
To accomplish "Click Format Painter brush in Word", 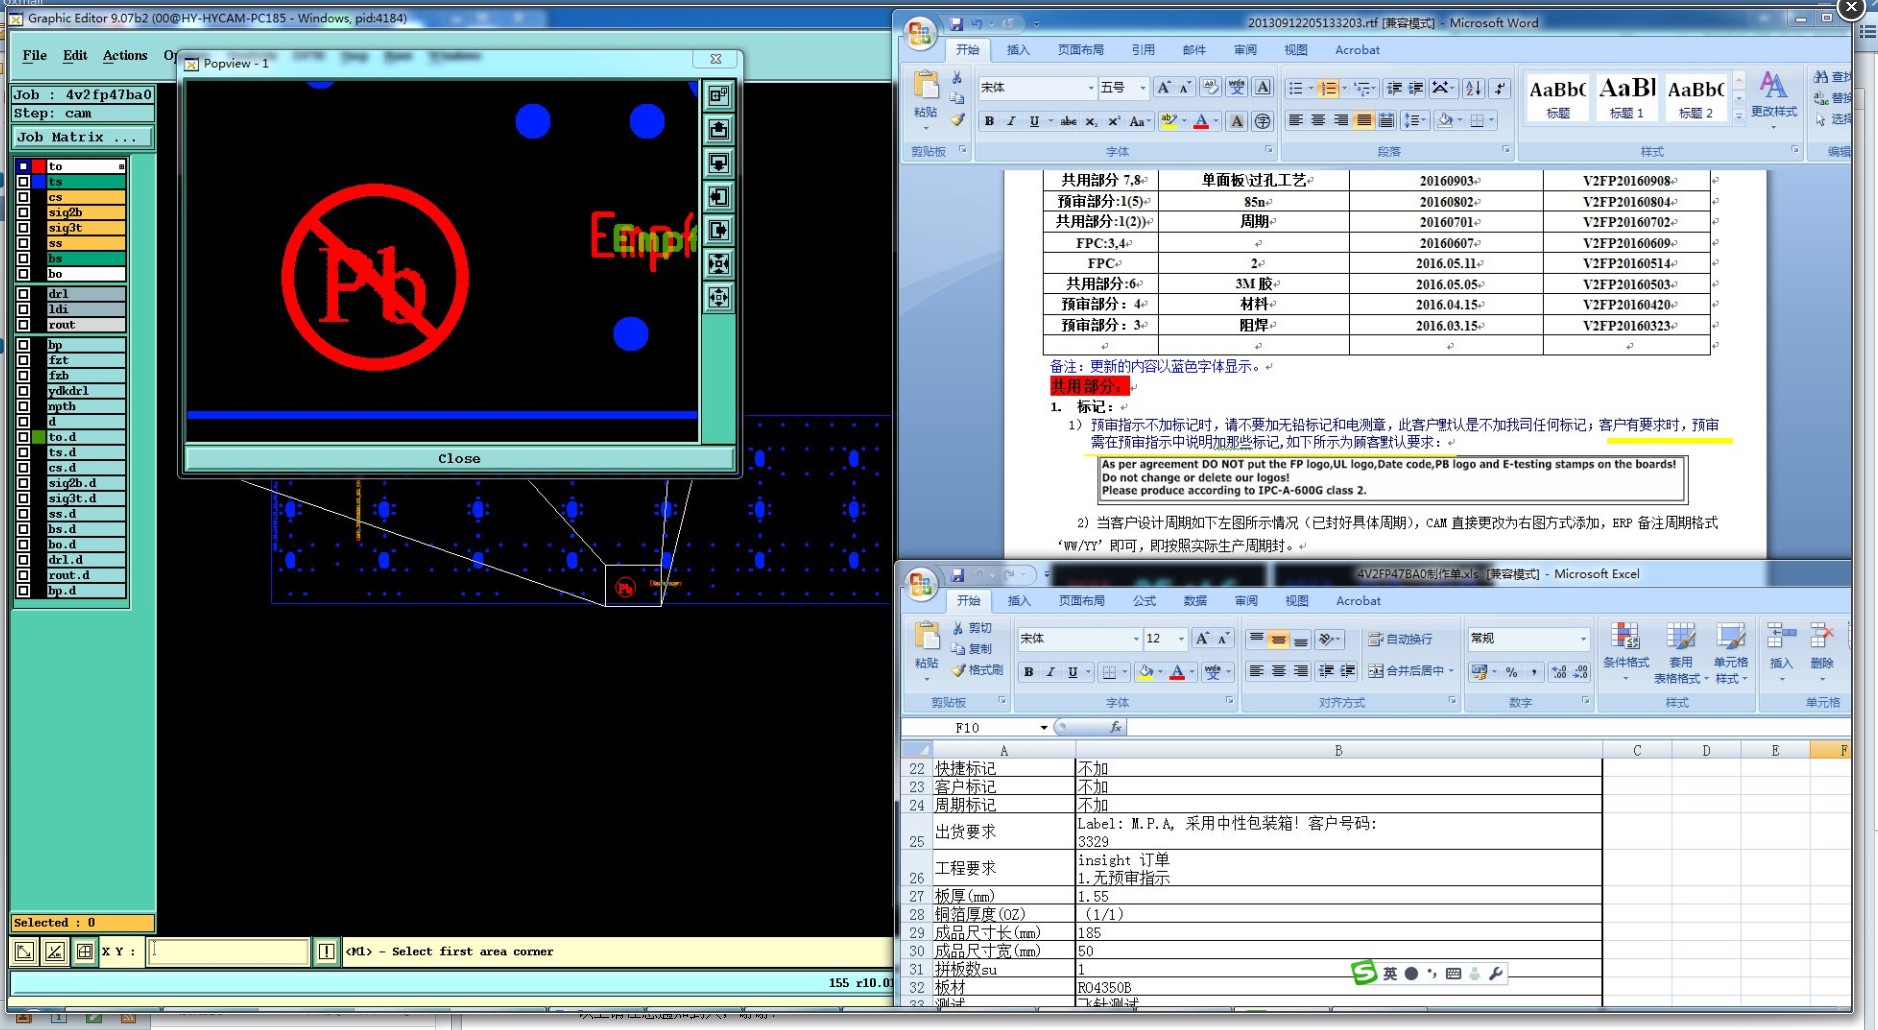I will click(x=958, y=120).
